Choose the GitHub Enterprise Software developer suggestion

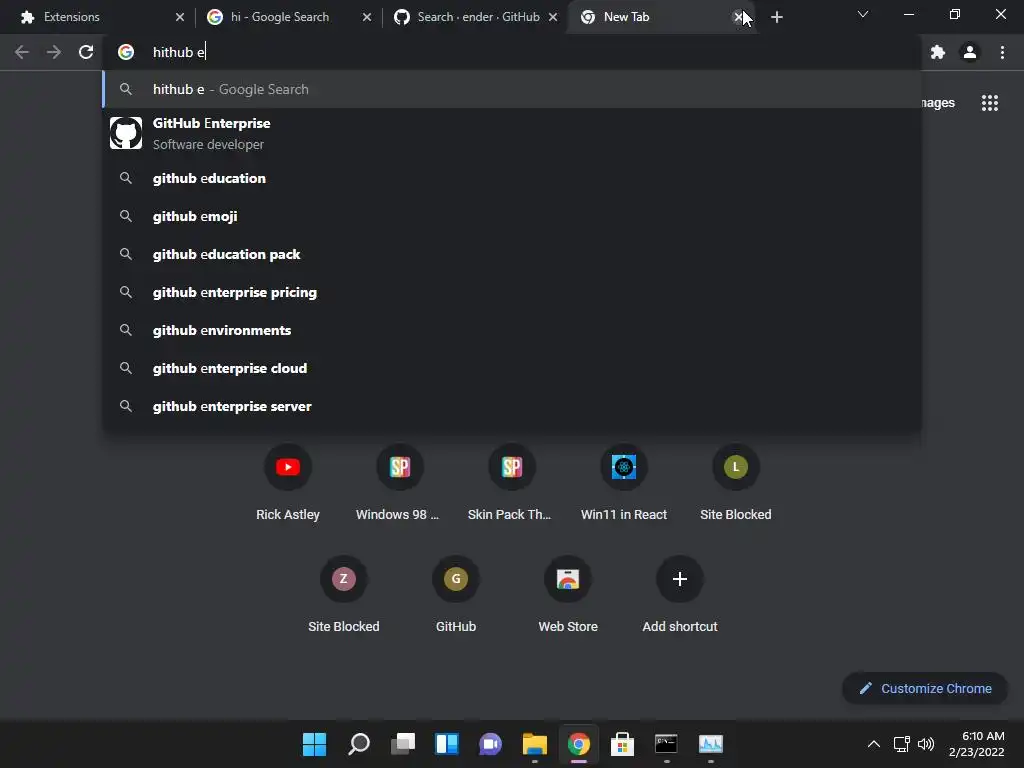[512, 133]
